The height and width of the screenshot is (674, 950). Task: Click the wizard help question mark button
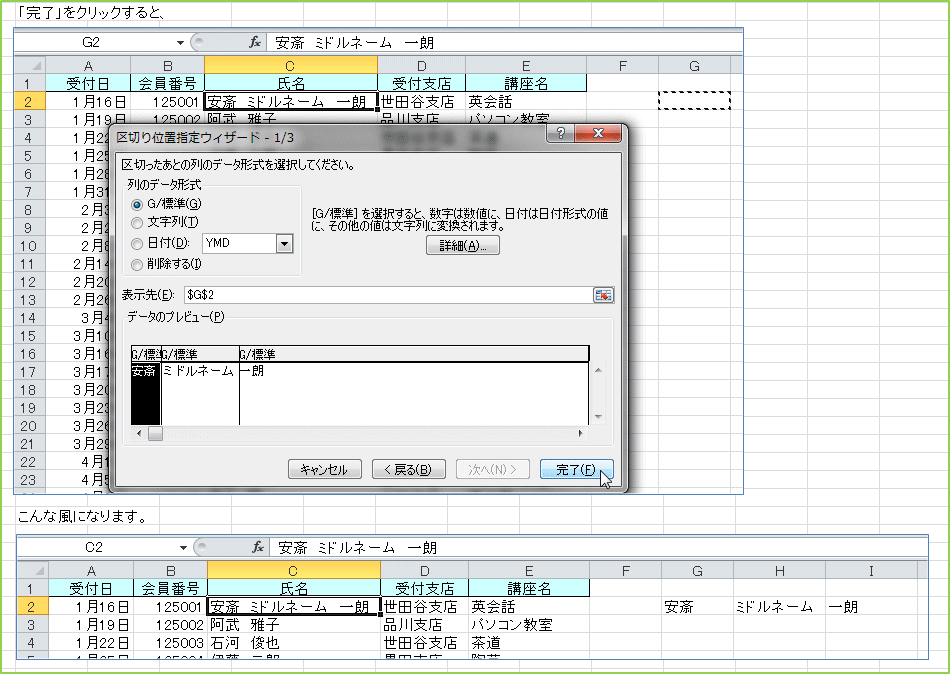(560, 133)
